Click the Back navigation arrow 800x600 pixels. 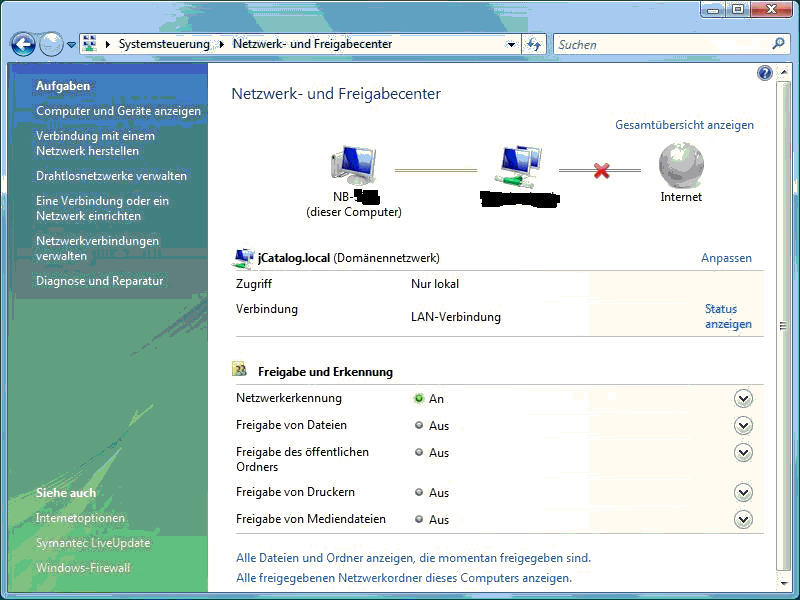tap(23, 44)
